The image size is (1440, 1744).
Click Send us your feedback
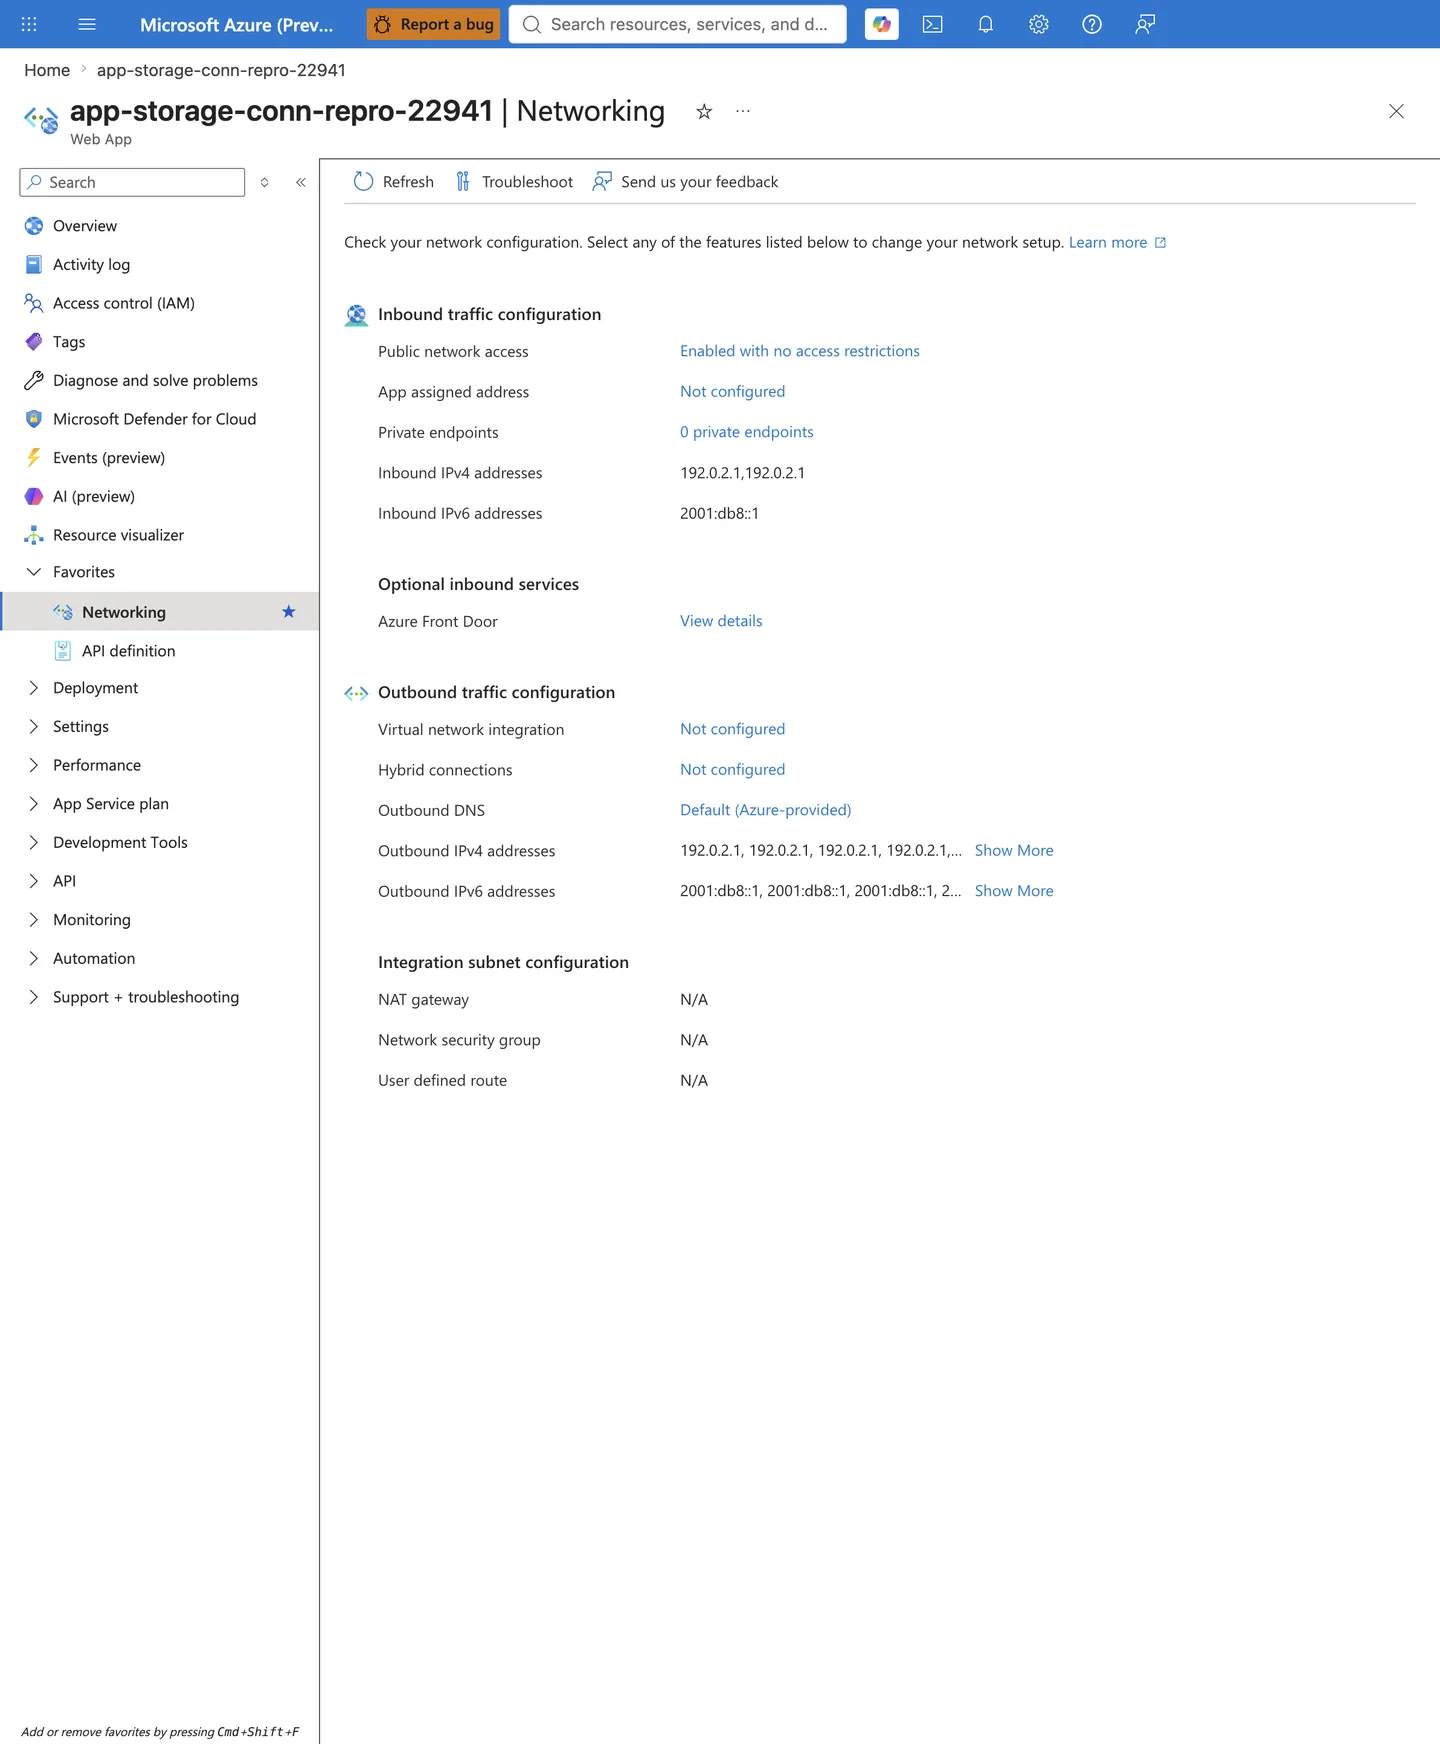click(685, 181)
